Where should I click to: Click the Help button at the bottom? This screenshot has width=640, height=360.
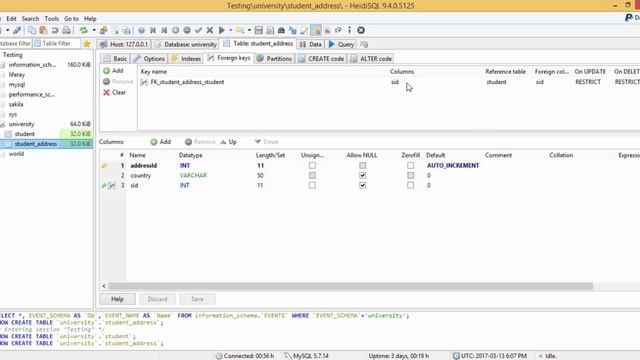coord(118,299)
